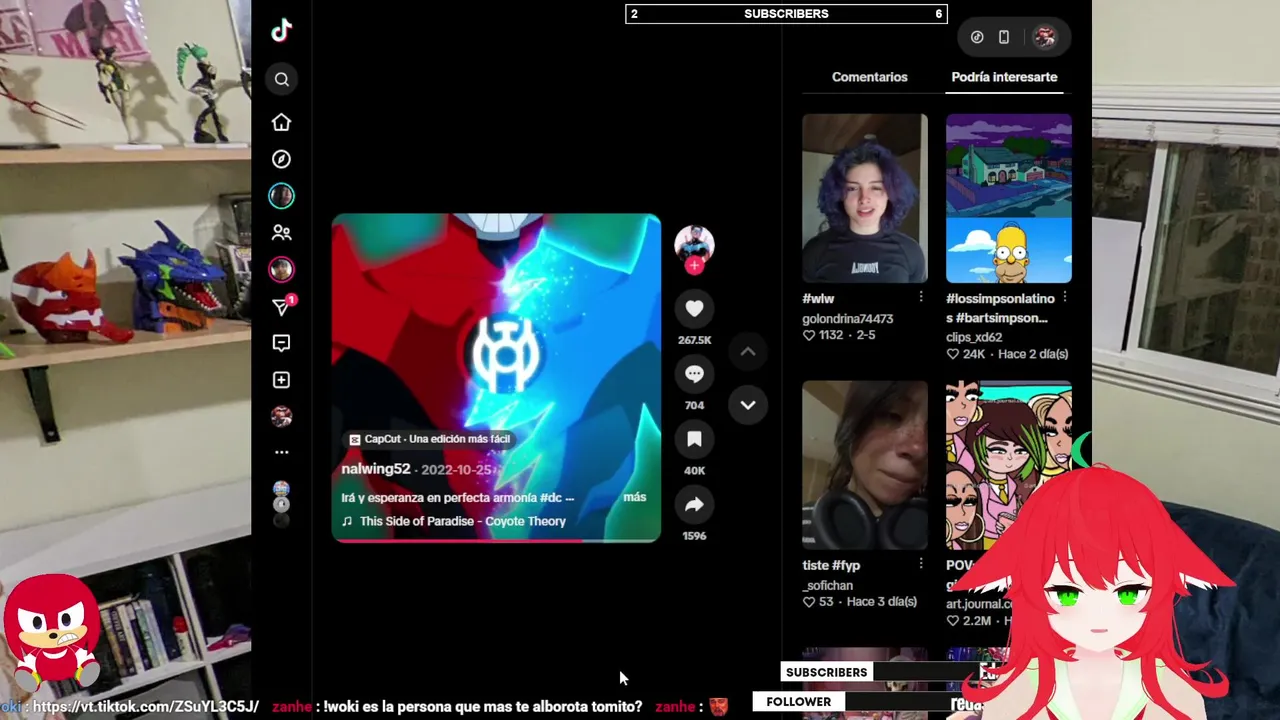Click the '#wlw' caption text
1280x720 pixels.
818,299
